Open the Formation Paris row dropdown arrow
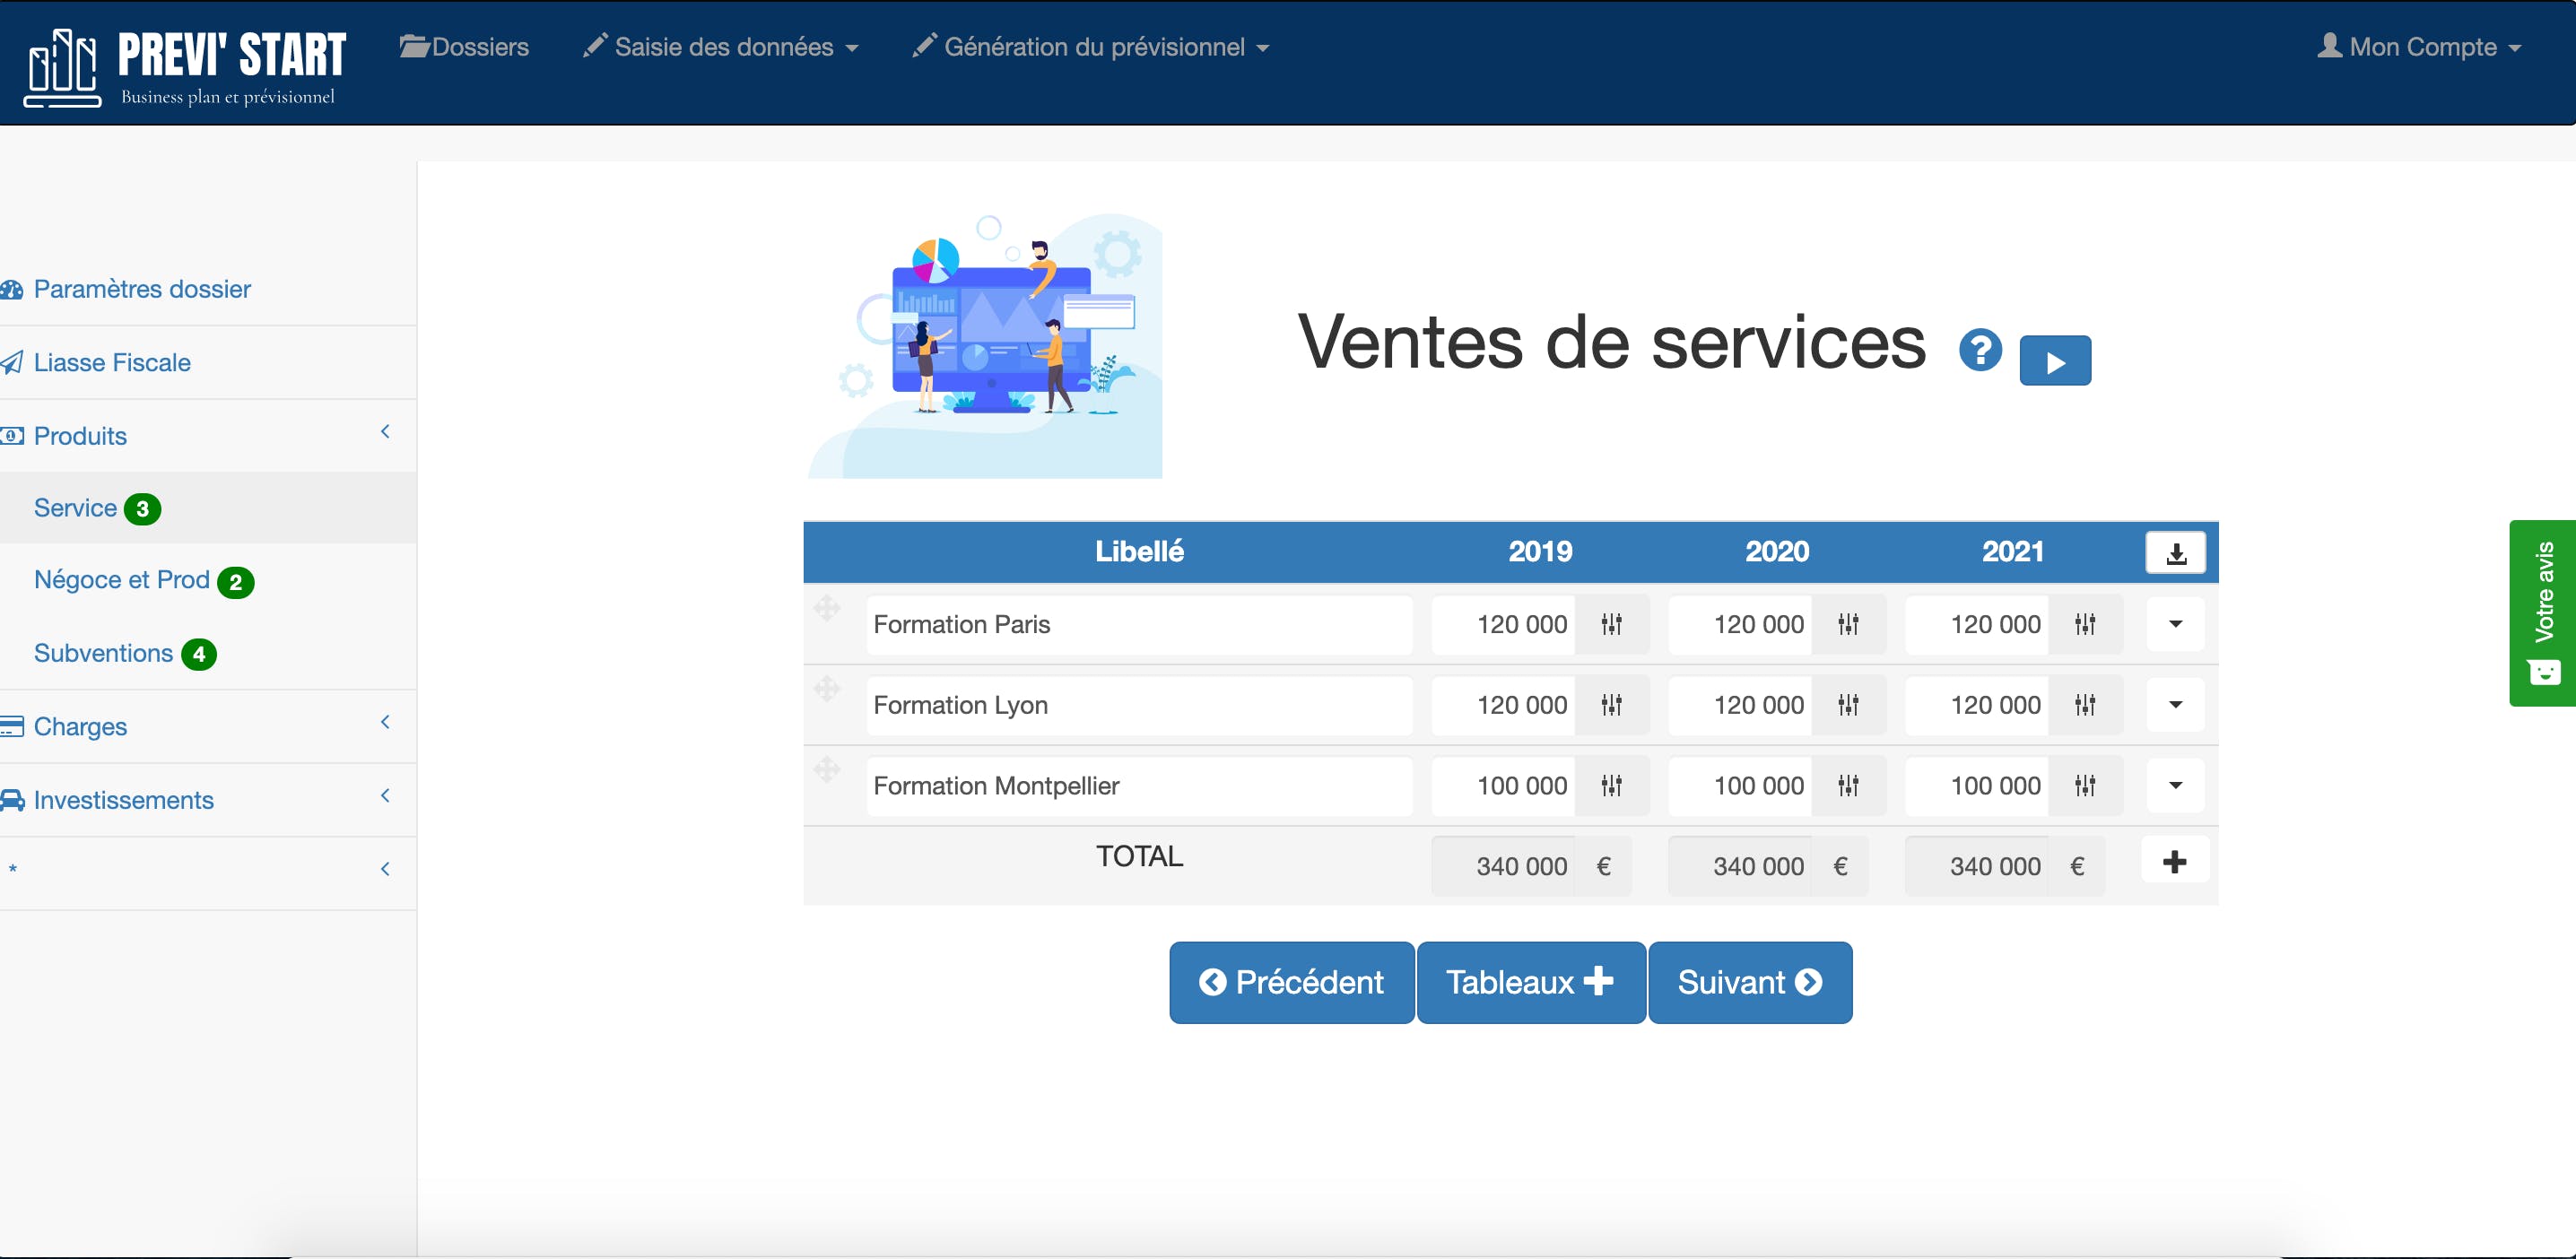2576x1259 pixels. coord(2174,625)
